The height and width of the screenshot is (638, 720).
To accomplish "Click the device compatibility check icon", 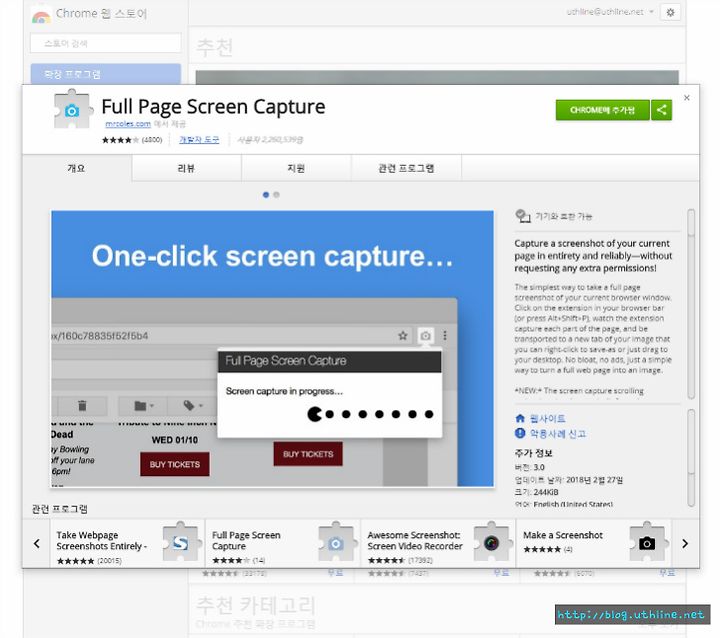I will tap(523, 216).
